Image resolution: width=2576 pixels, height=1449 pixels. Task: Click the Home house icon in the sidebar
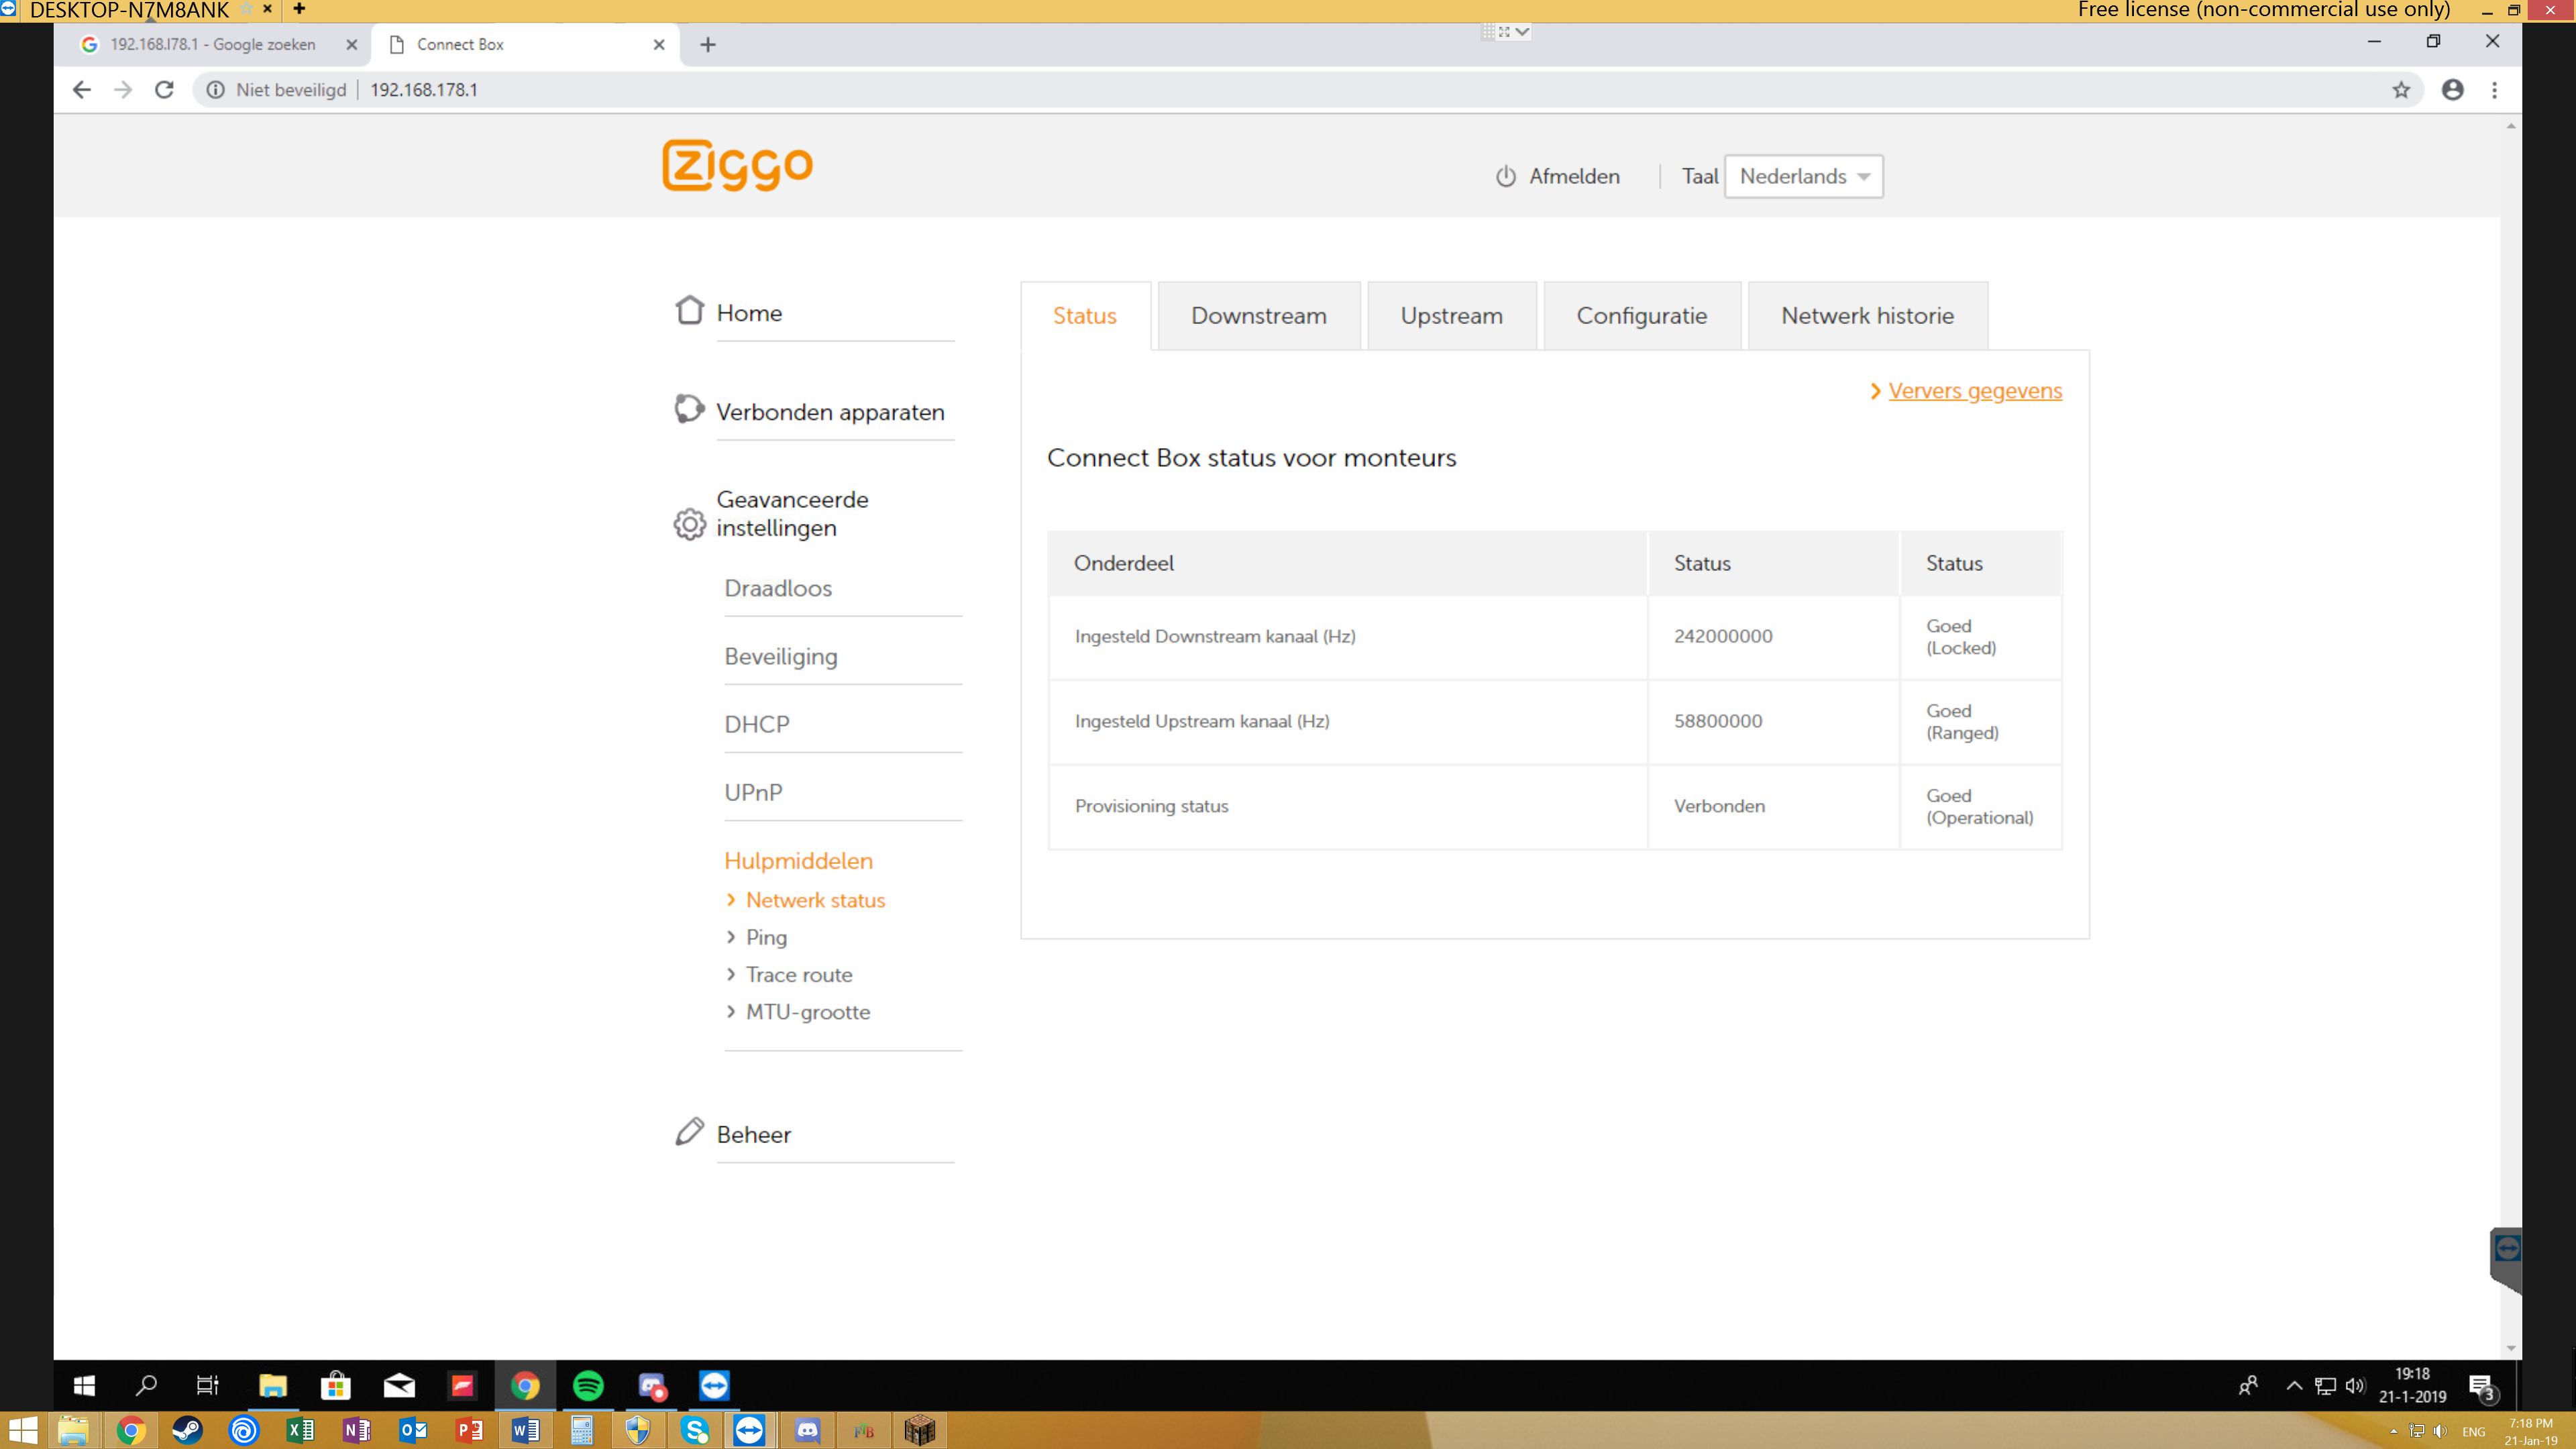click(689, 310)
